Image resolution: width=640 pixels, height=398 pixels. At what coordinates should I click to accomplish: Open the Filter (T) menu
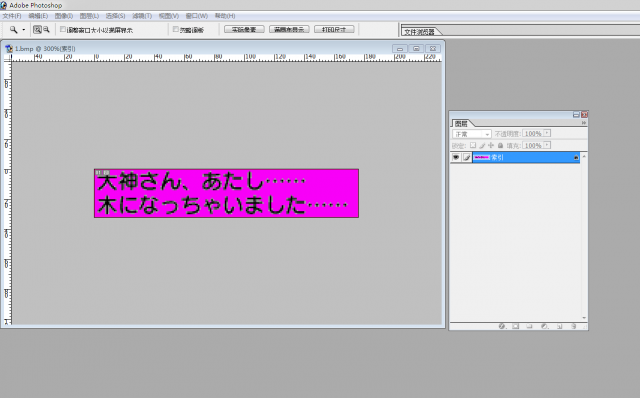(142, 16)
